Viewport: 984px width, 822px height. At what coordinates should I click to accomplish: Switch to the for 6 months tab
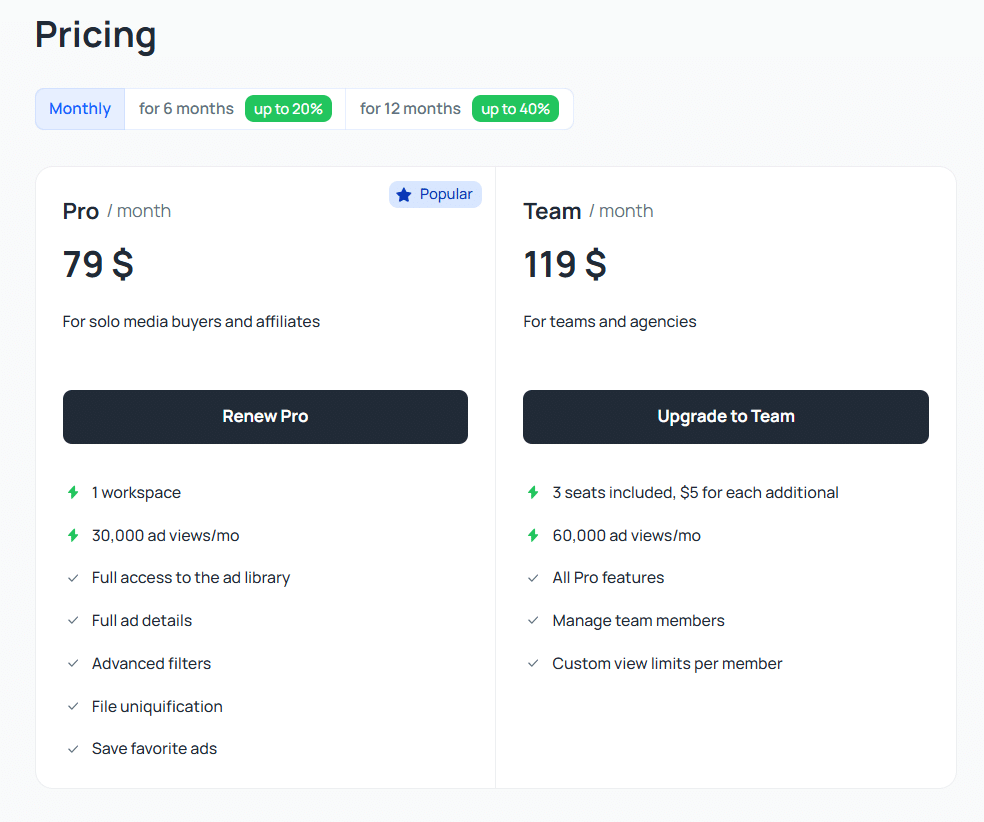click(235, 109)
